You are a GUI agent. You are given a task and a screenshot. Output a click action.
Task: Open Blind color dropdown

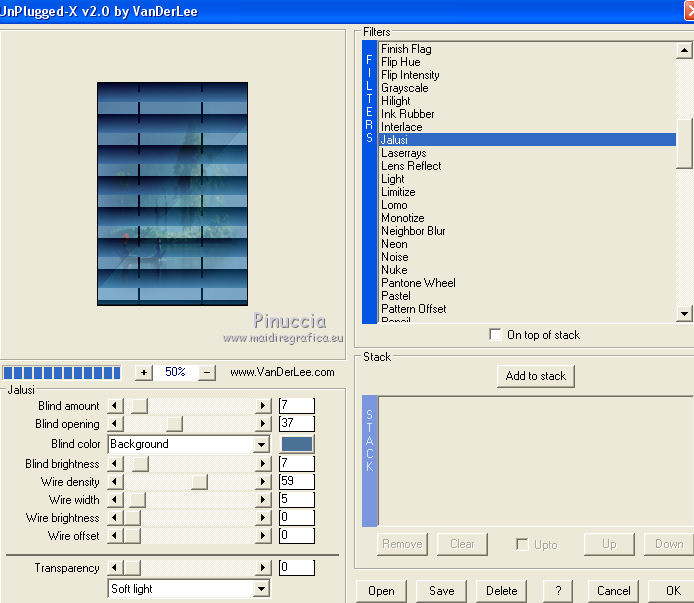click(262, 444)
